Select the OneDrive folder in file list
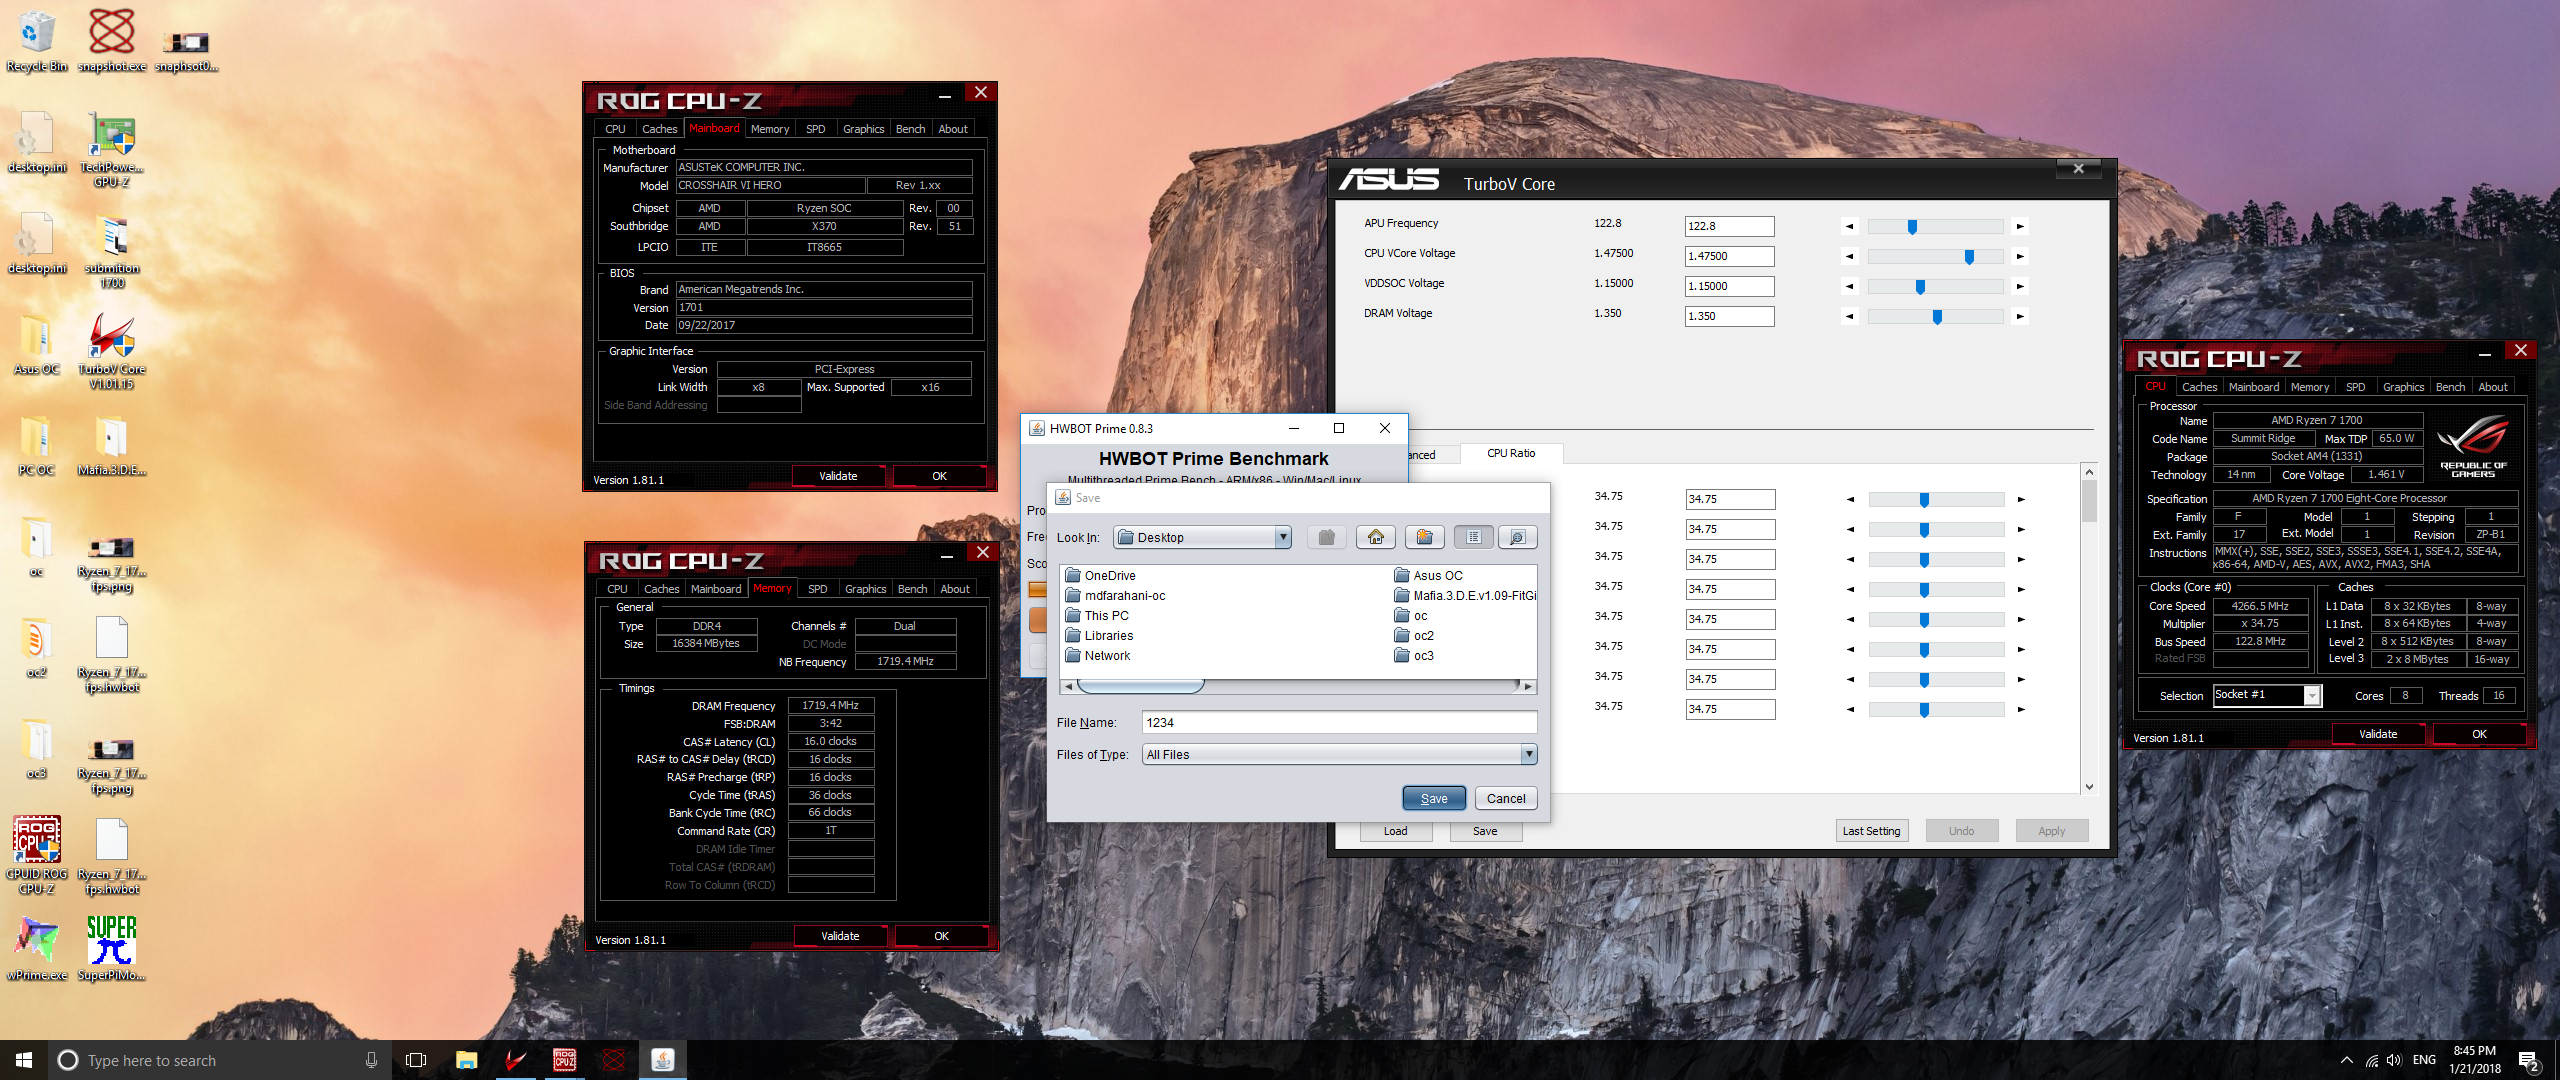 [x=1100, y=575]
